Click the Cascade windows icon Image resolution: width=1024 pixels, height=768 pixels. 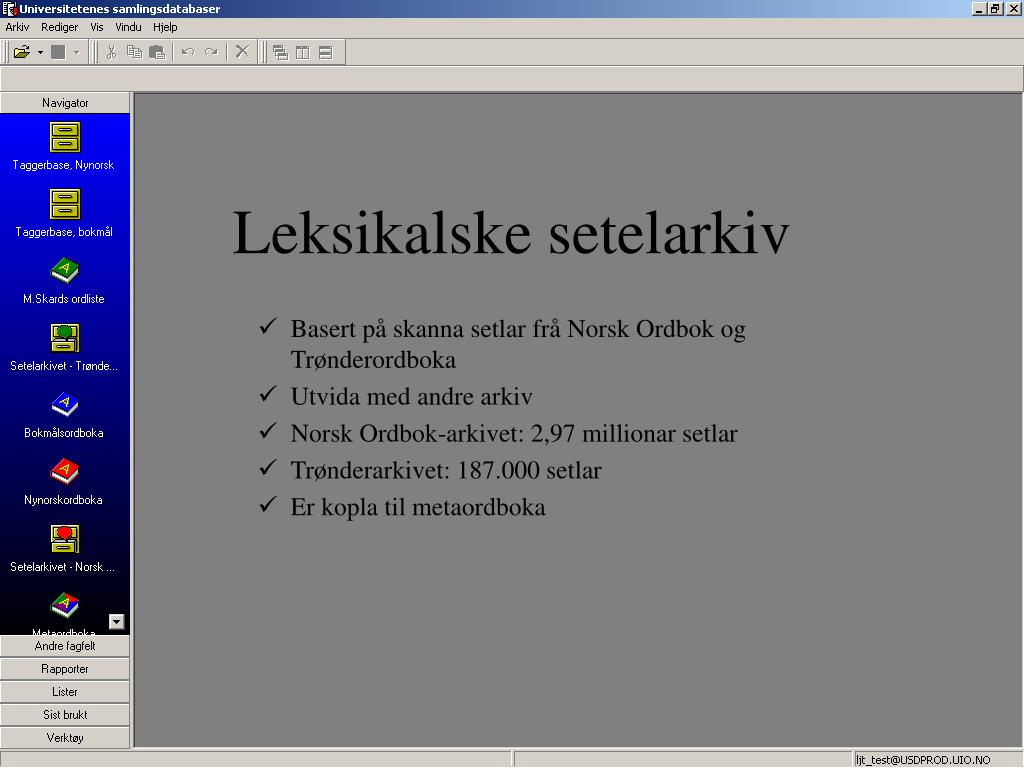click(280, 53)
